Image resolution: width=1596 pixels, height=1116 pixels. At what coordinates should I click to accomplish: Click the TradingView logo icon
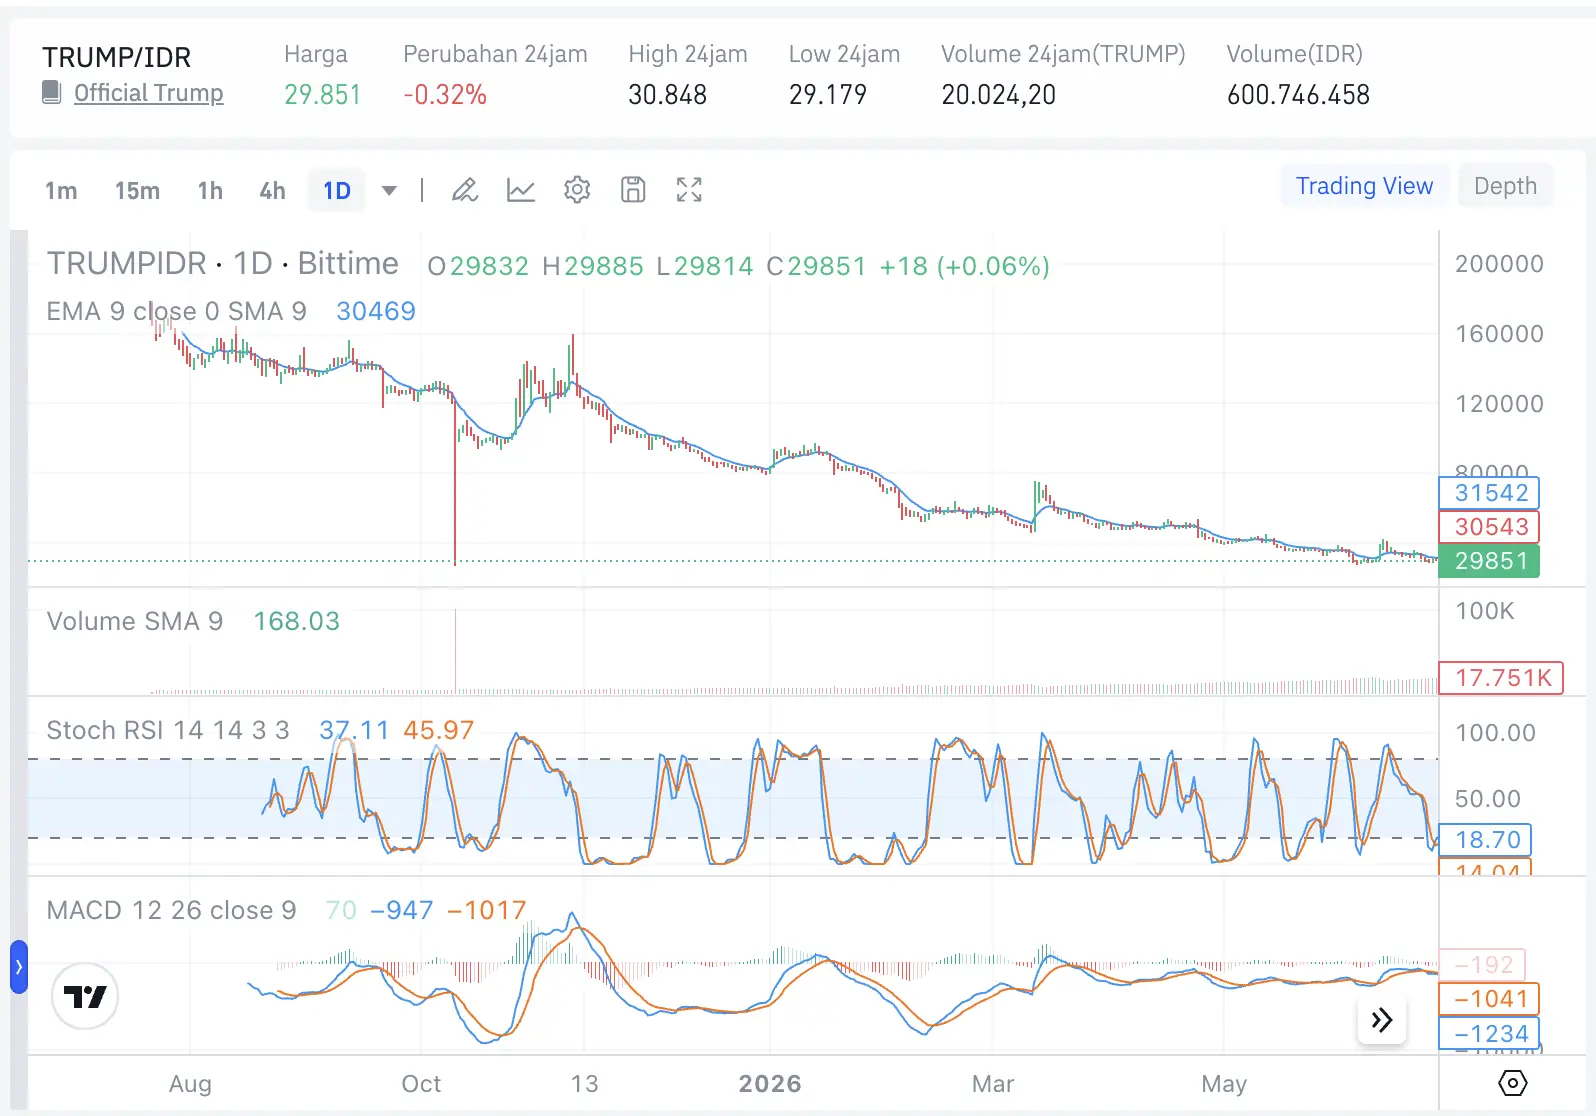tap(85, 996)
